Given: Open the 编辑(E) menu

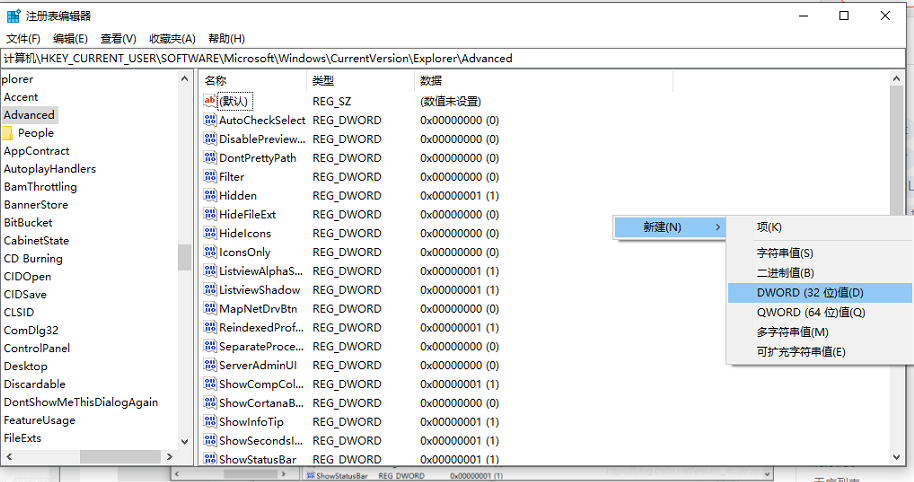Looking at the screenshot, I should pyautogui.click(x=70, y=38).
